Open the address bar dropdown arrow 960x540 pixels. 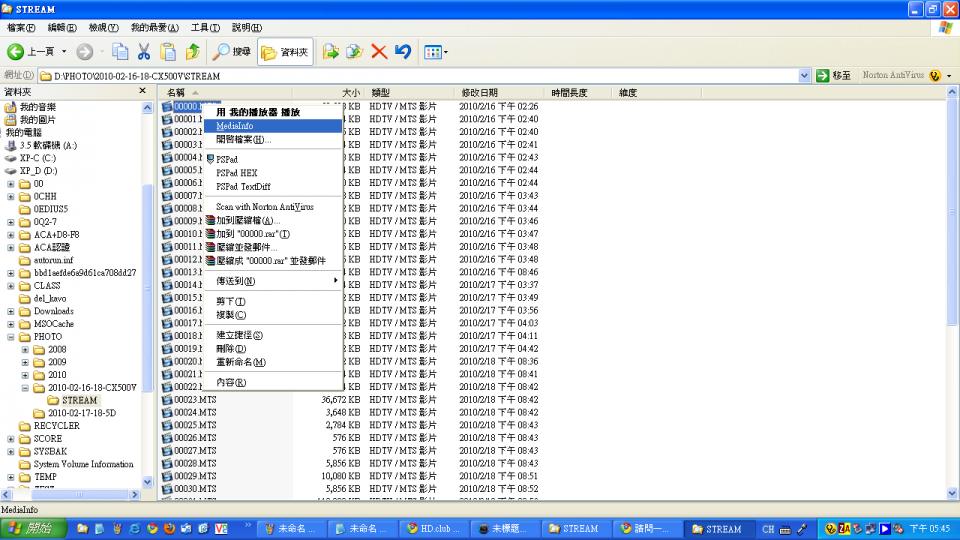pos(804,76)
